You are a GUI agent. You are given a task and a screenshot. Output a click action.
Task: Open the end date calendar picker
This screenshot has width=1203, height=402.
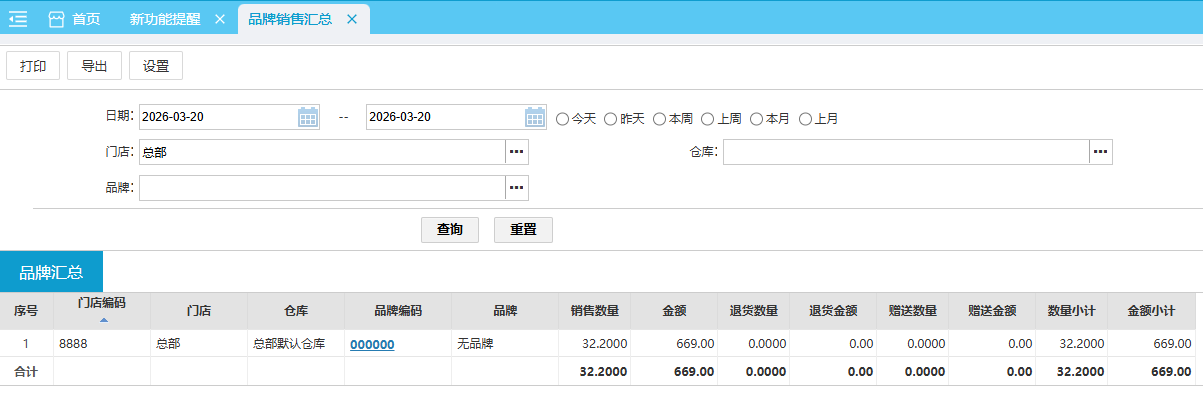click(x=535, y=118)
